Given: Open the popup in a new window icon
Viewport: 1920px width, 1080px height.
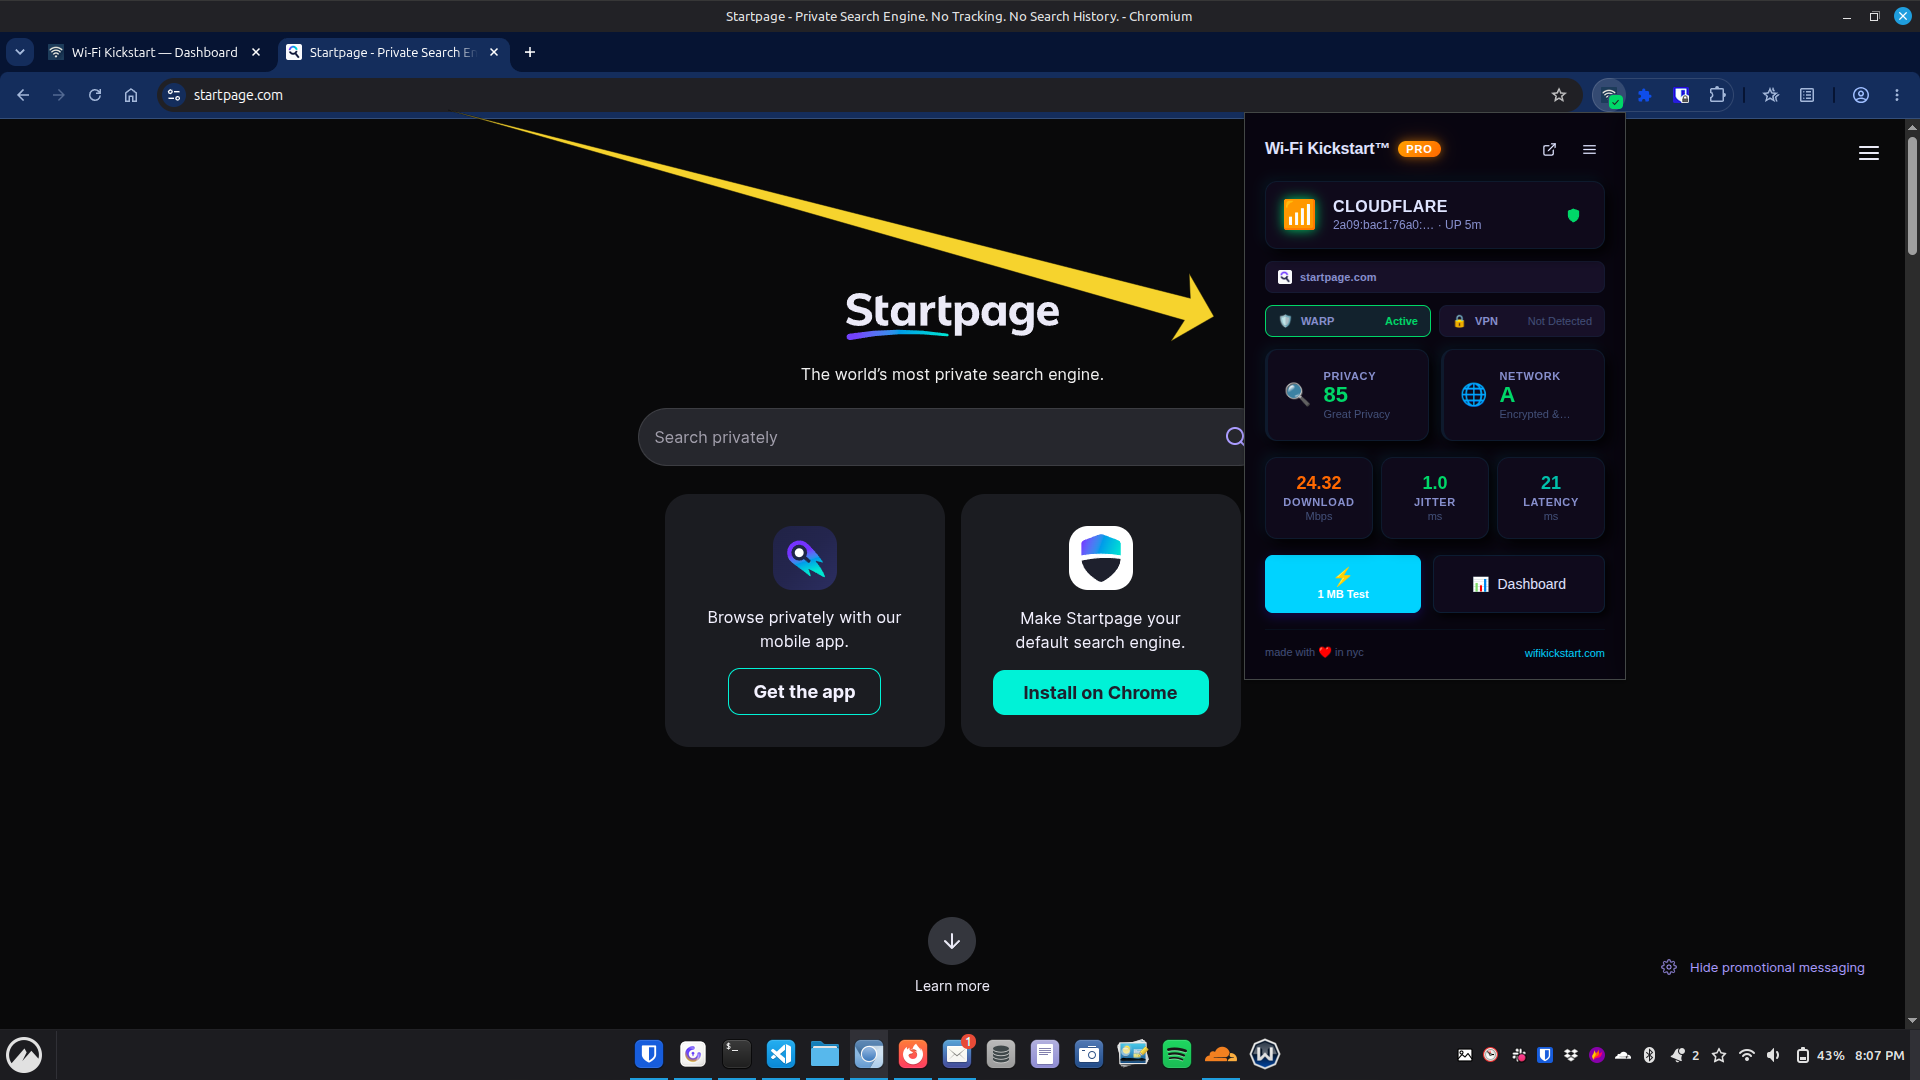Looking at the screenshot, I should coord(1549,149).
